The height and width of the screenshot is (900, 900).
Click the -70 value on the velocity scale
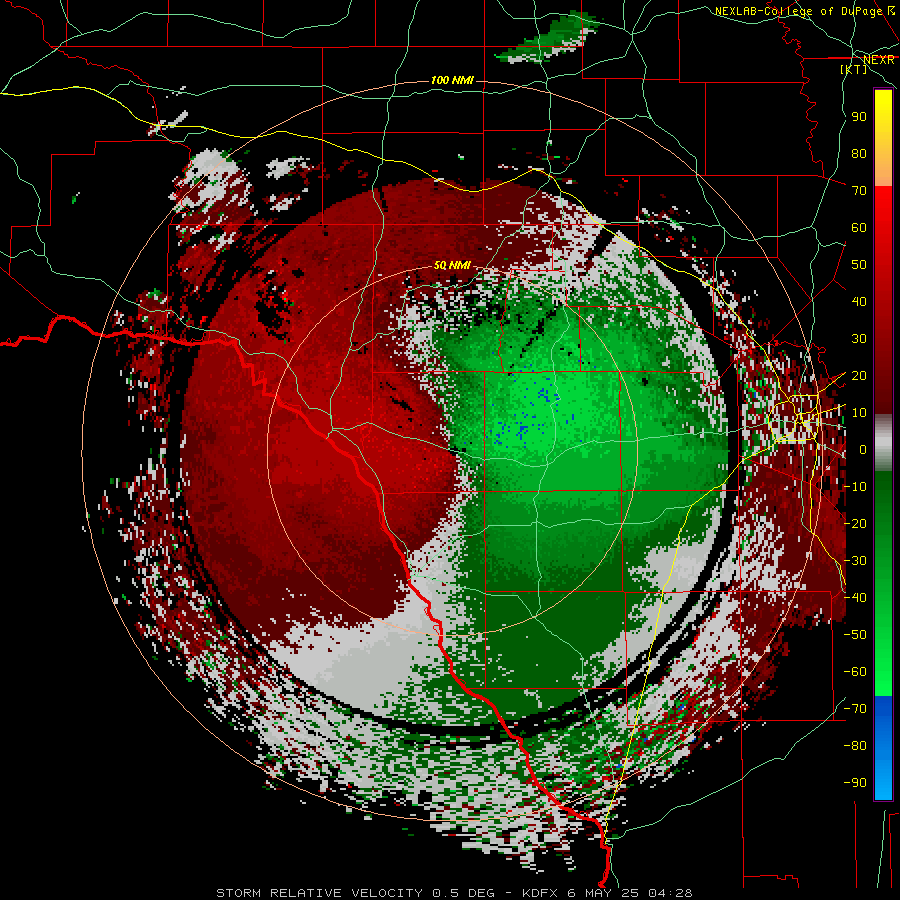pos(855,709)
